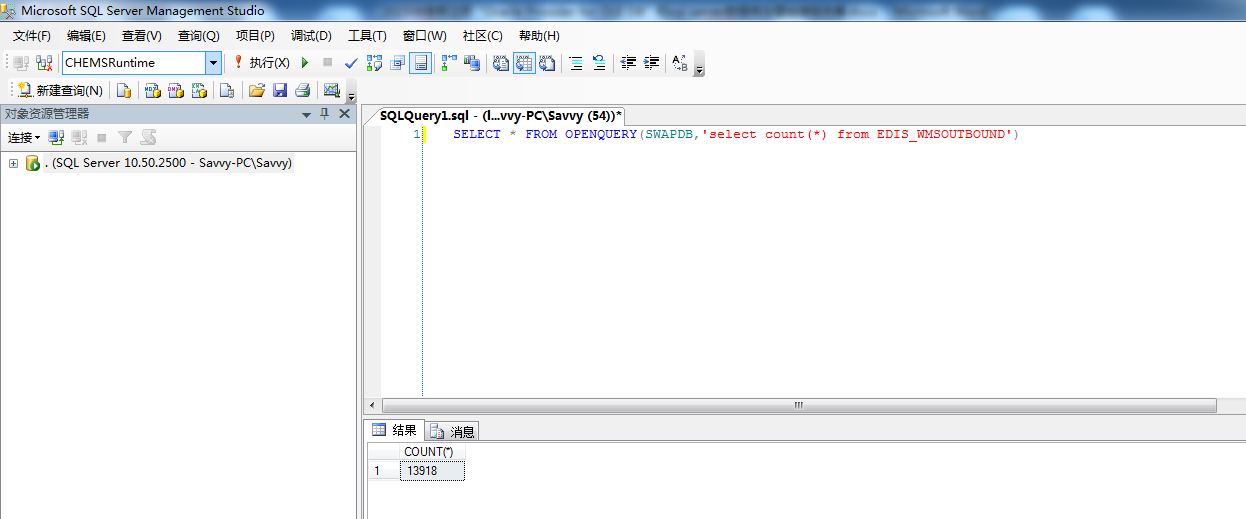Click the Cancel Executing Query square icon

(327, 63)
